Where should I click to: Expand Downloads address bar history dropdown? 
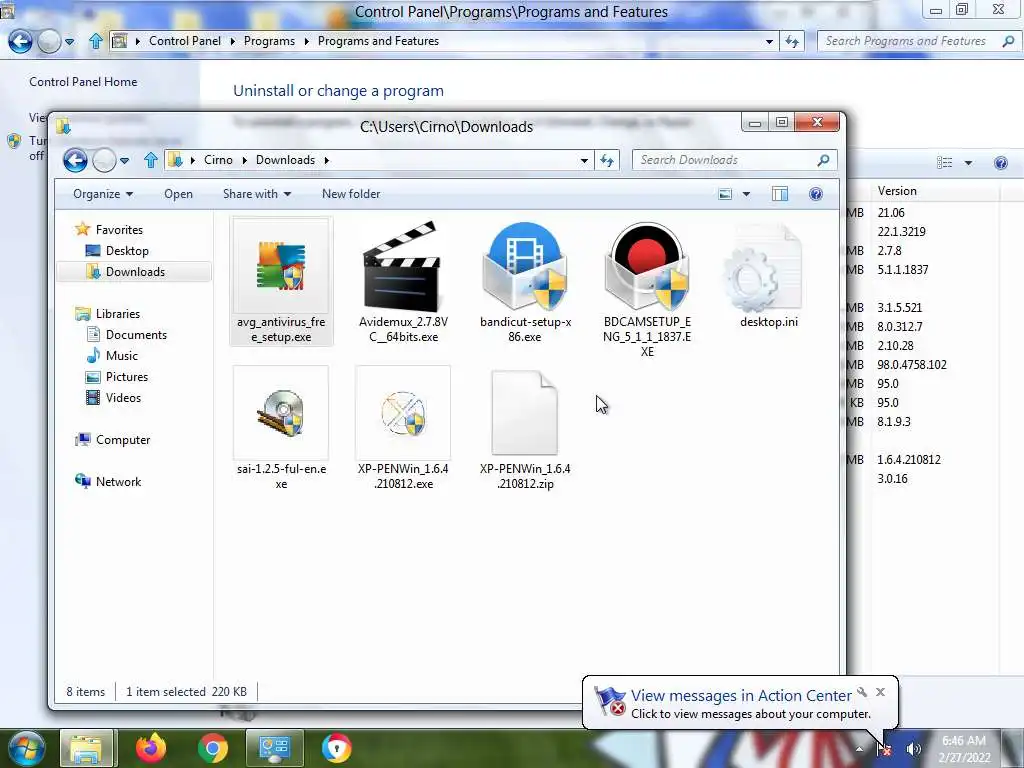584,160
